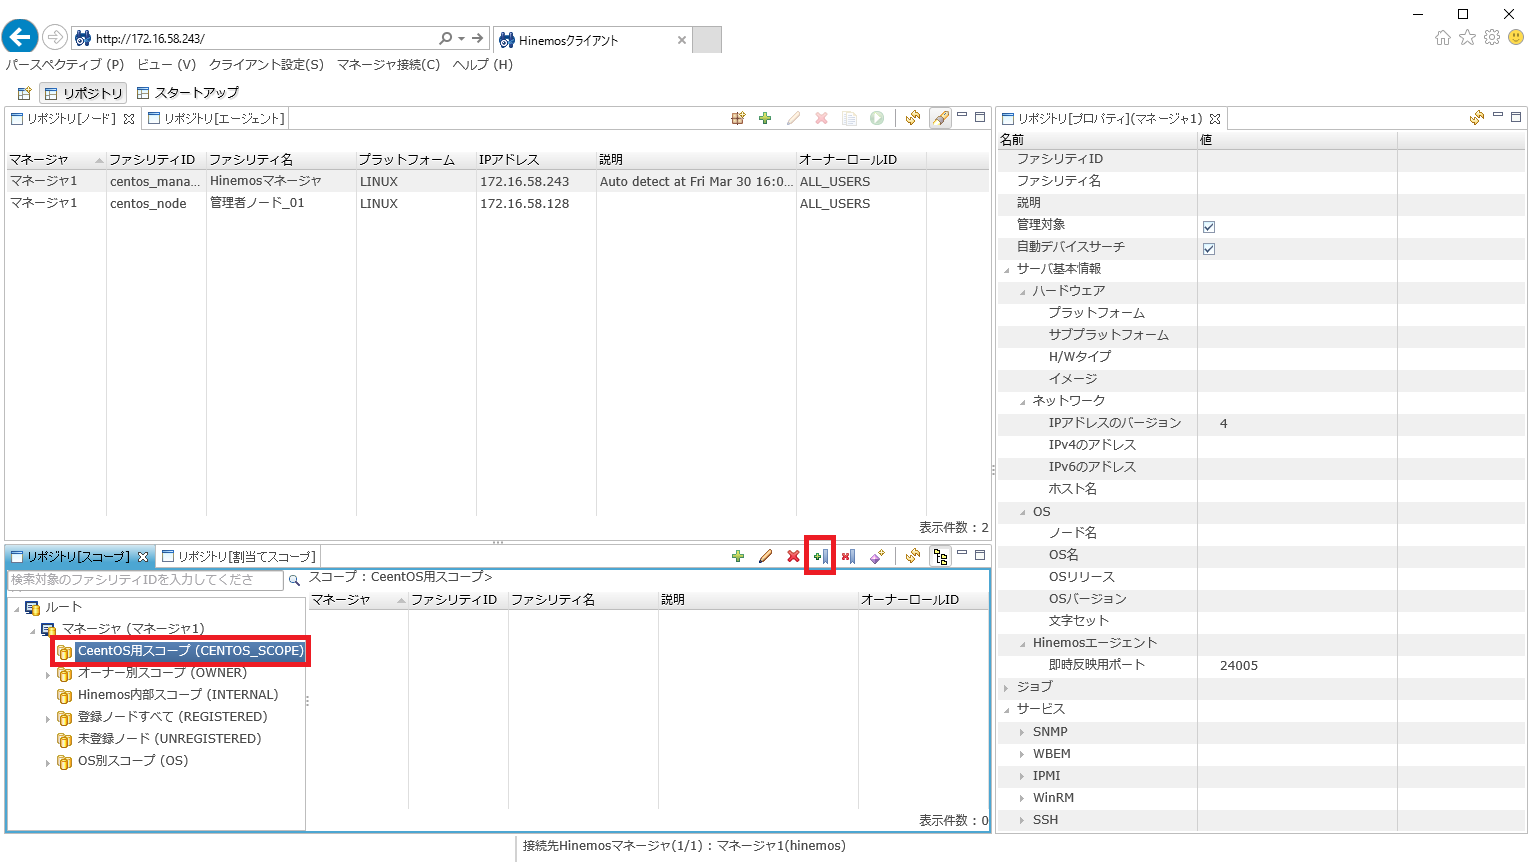The image size is (1532, 862).
Task: Collapse the ハードウェア property group
Action: tap(1022, 292)
